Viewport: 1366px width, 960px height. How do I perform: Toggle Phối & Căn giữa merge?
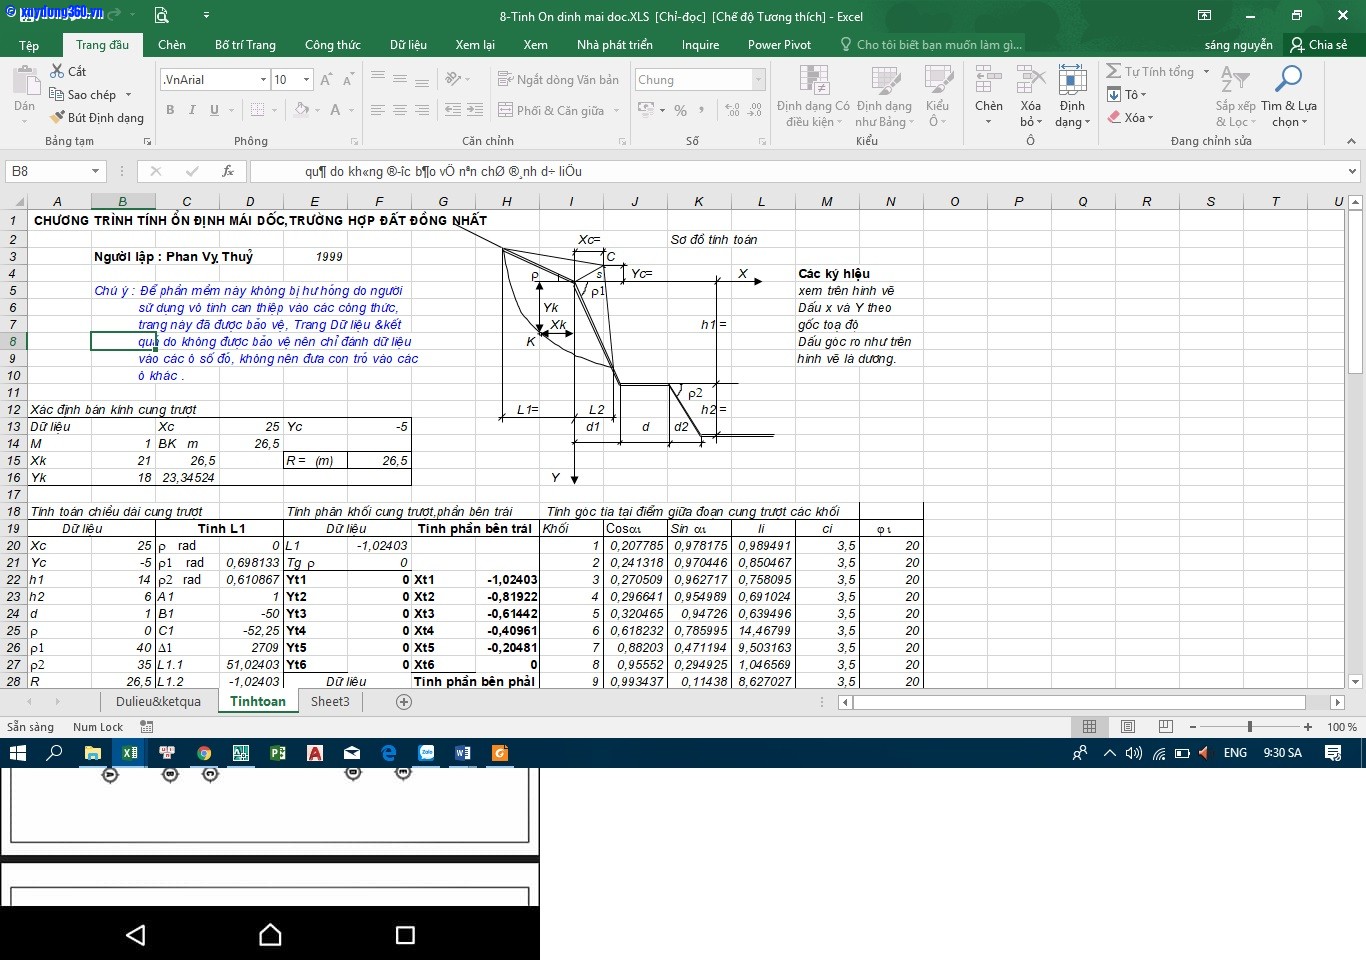(x=551, y=110)
